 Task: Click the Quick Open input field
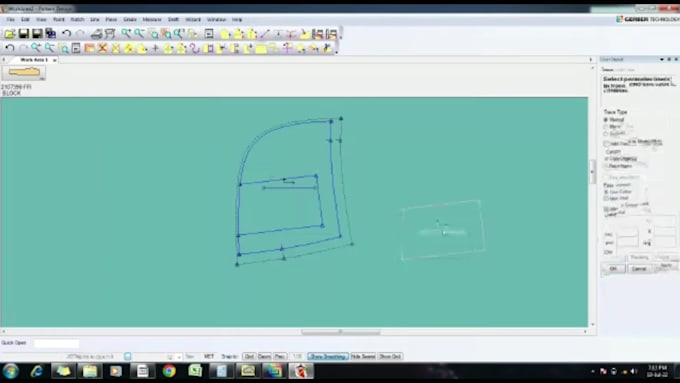(56, 344)
